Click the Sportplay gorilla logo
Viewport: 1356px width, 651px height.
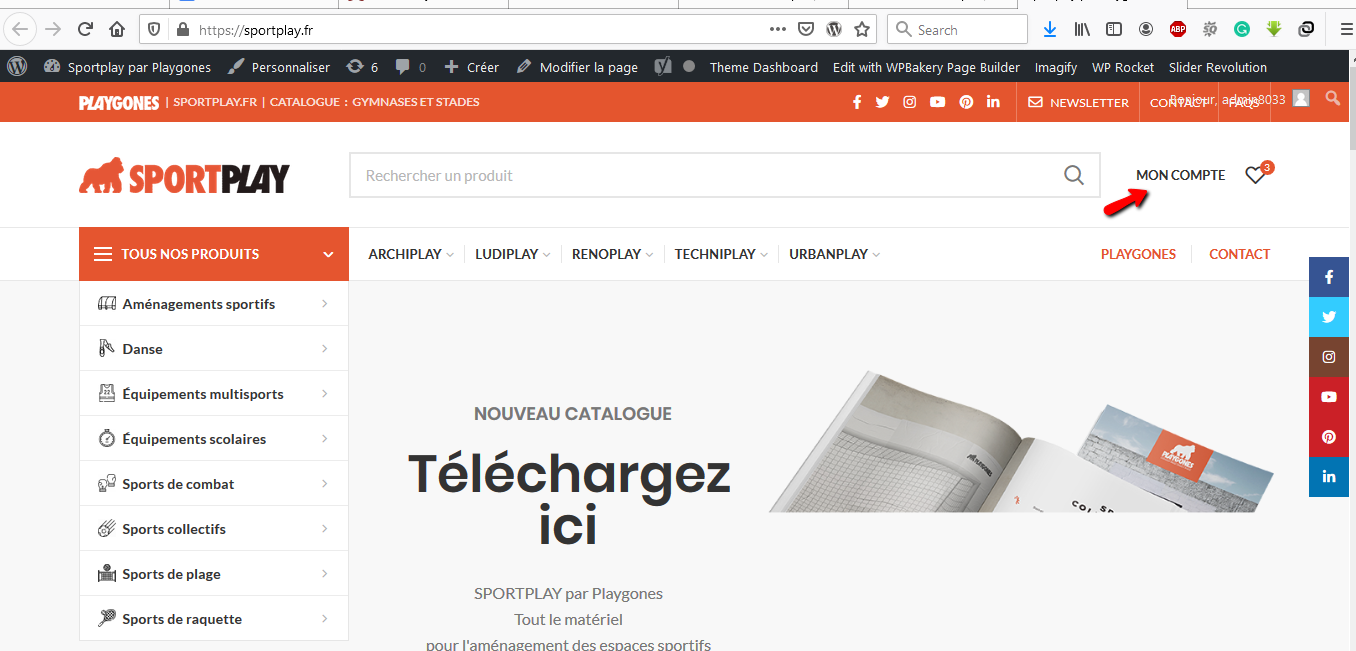[184, 175]
